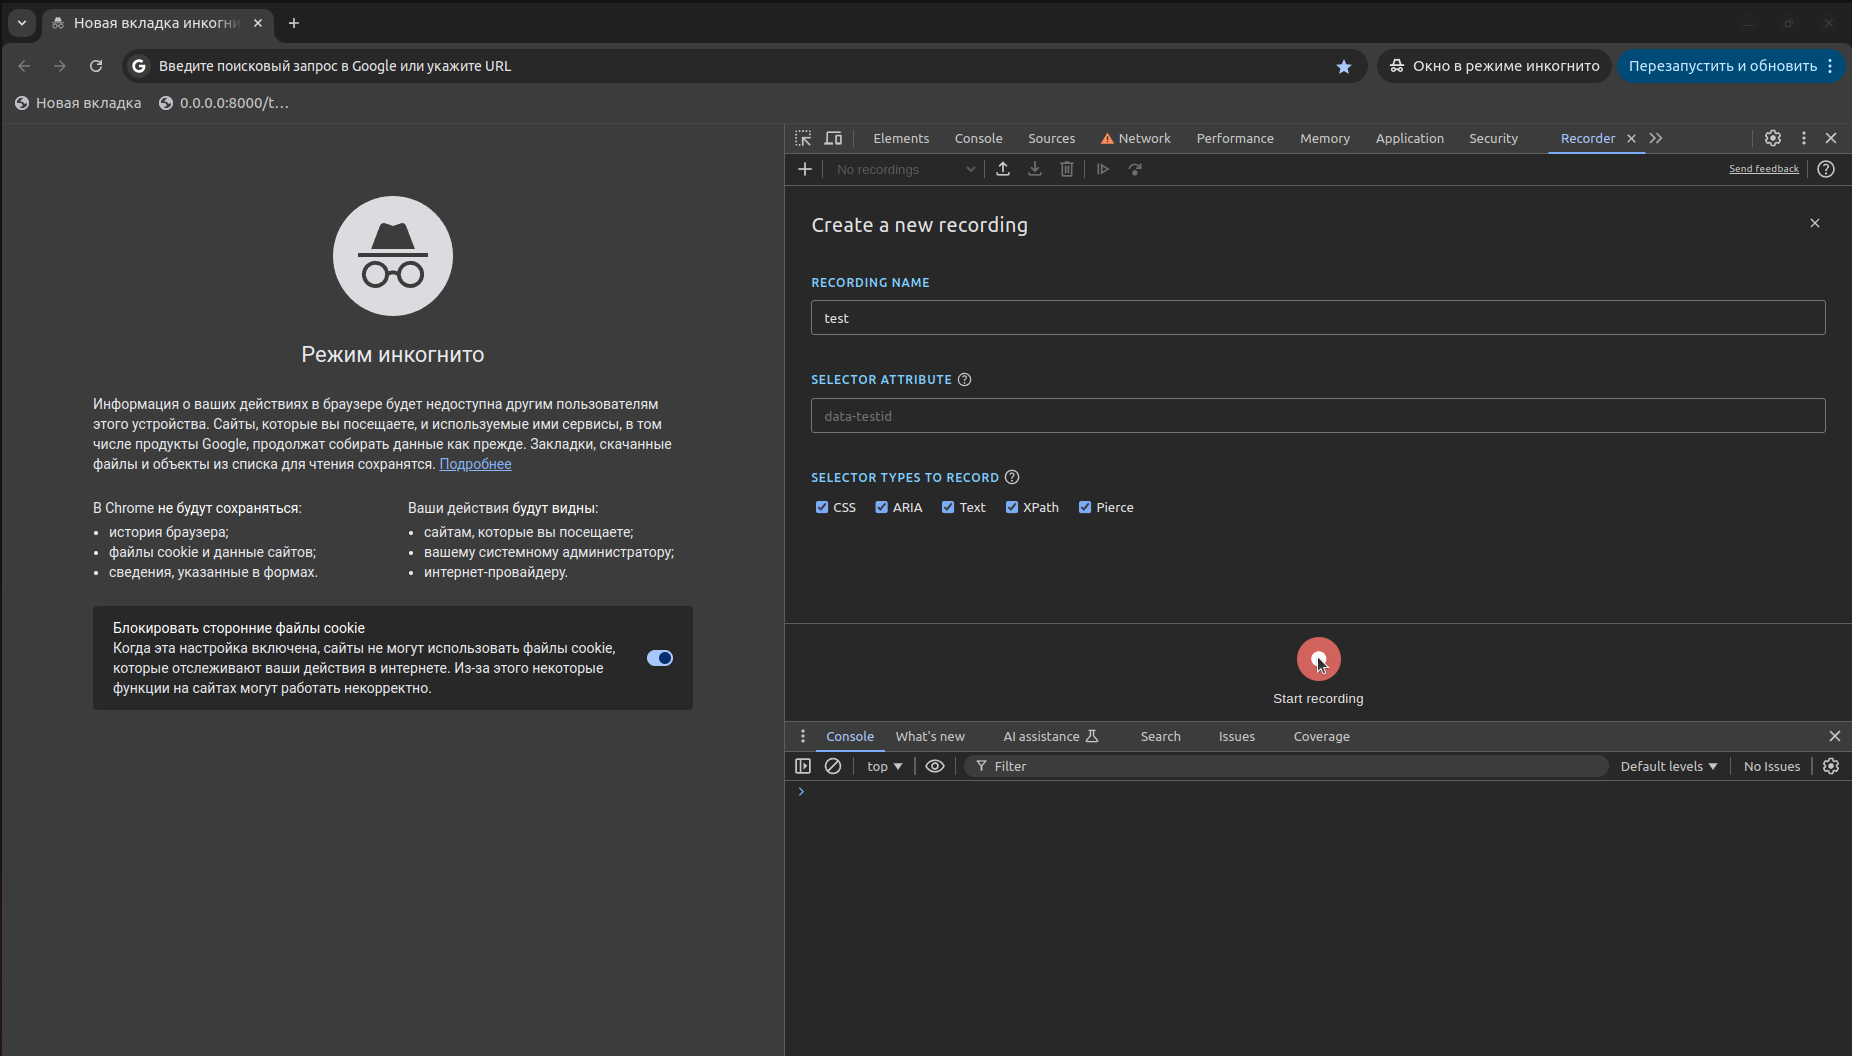Click the clear console icon
1852x1056 pixels.
point(833,766)
